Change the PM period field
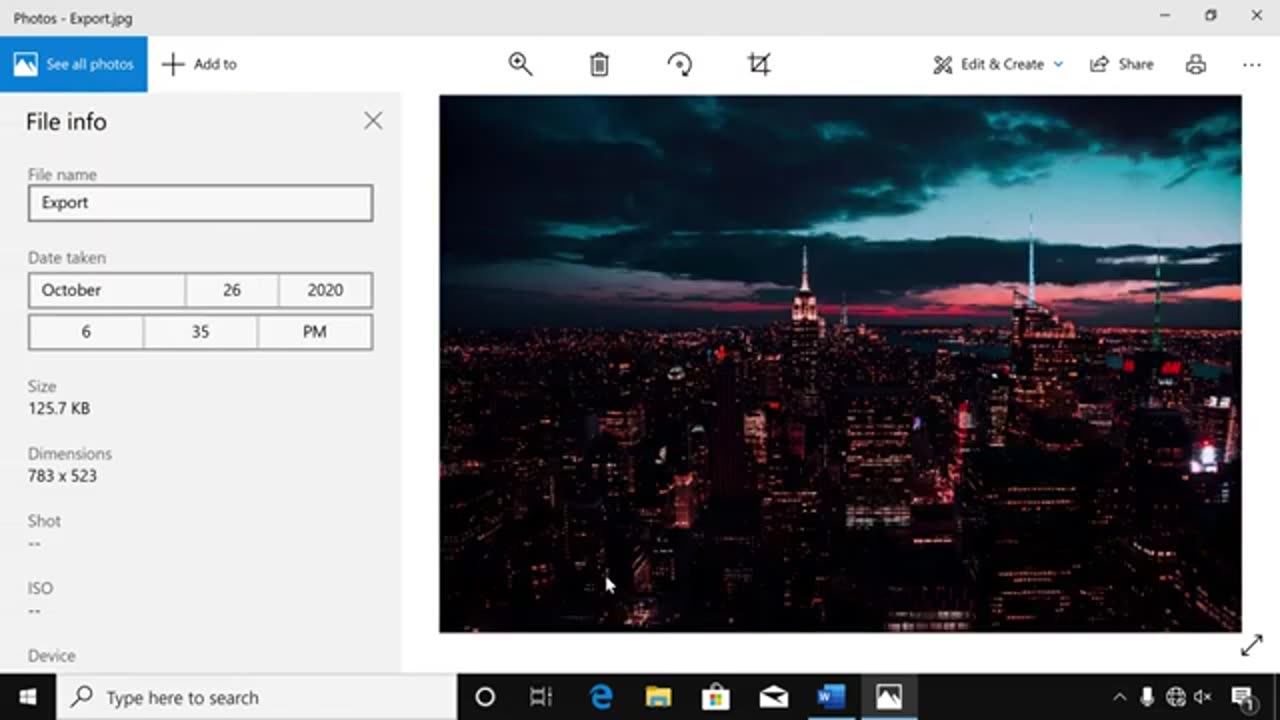Image resolution: width=1280 pixels, height=720 pixels. click(x=315, y=332)
